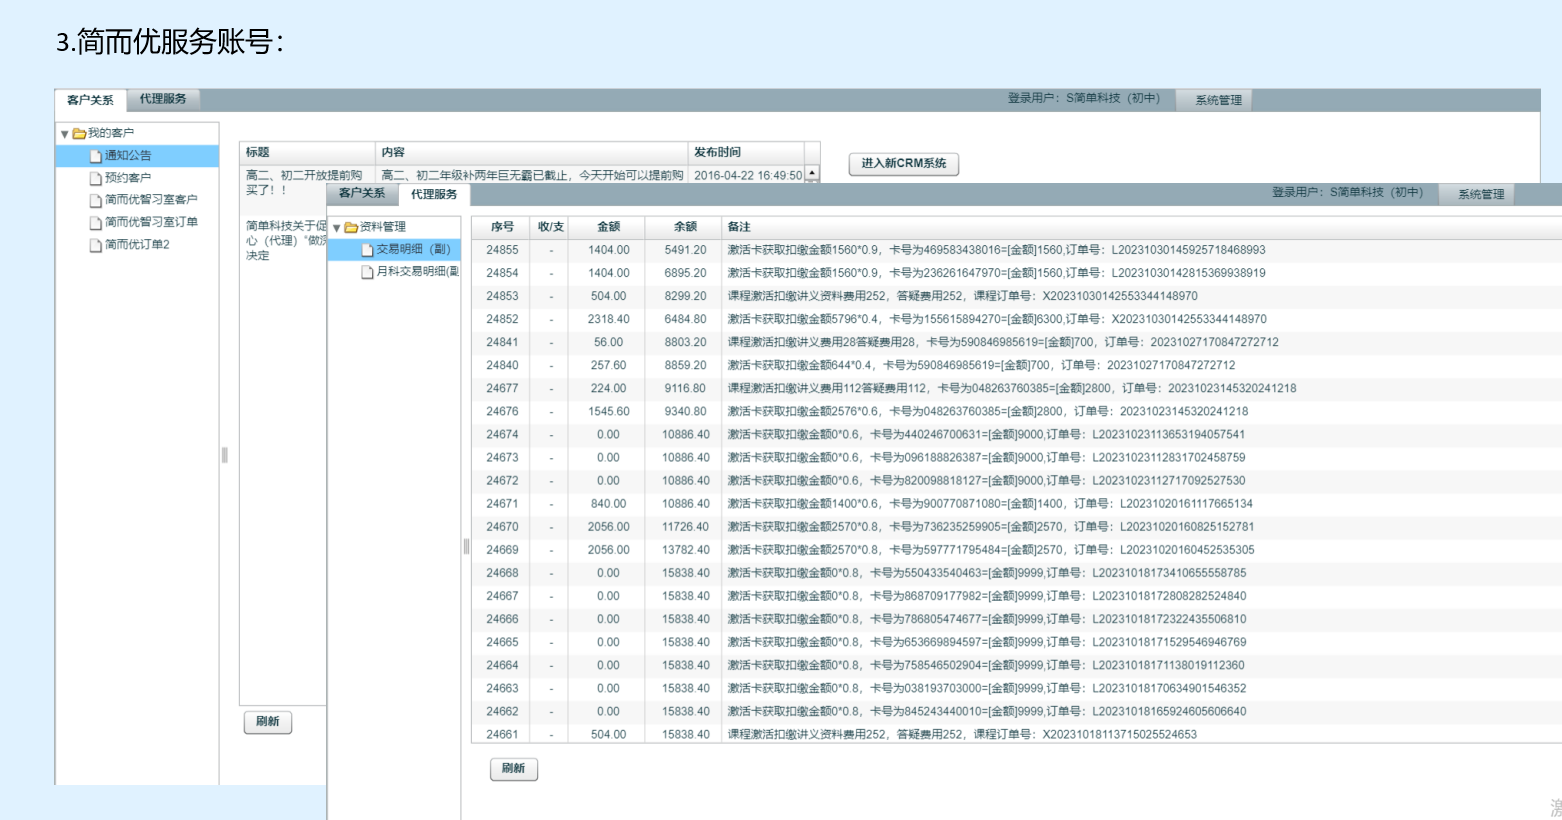Click the 余额 column header
Viewport: 1562px width, 820px height.
coord(685,227)
